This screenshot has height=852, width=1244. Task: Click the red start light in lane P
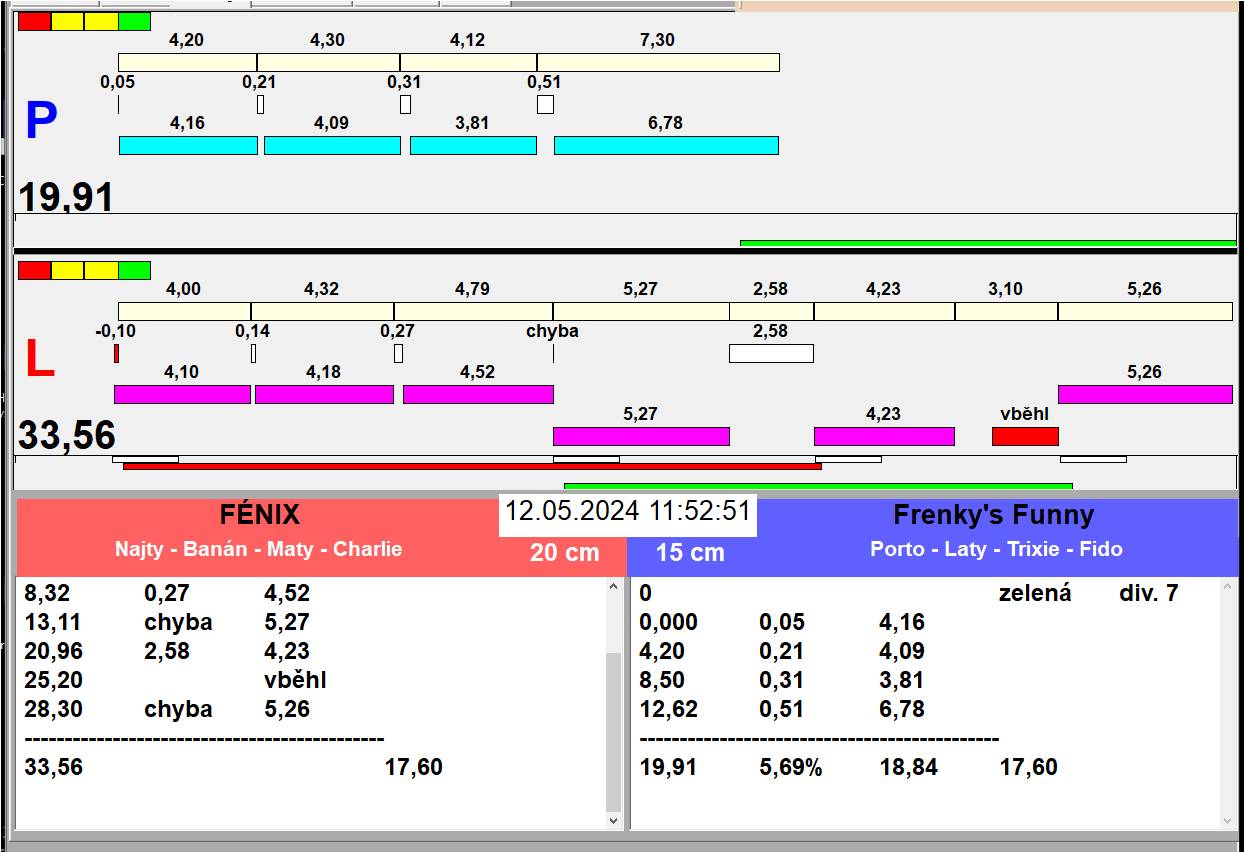click(x=34, y=21)
